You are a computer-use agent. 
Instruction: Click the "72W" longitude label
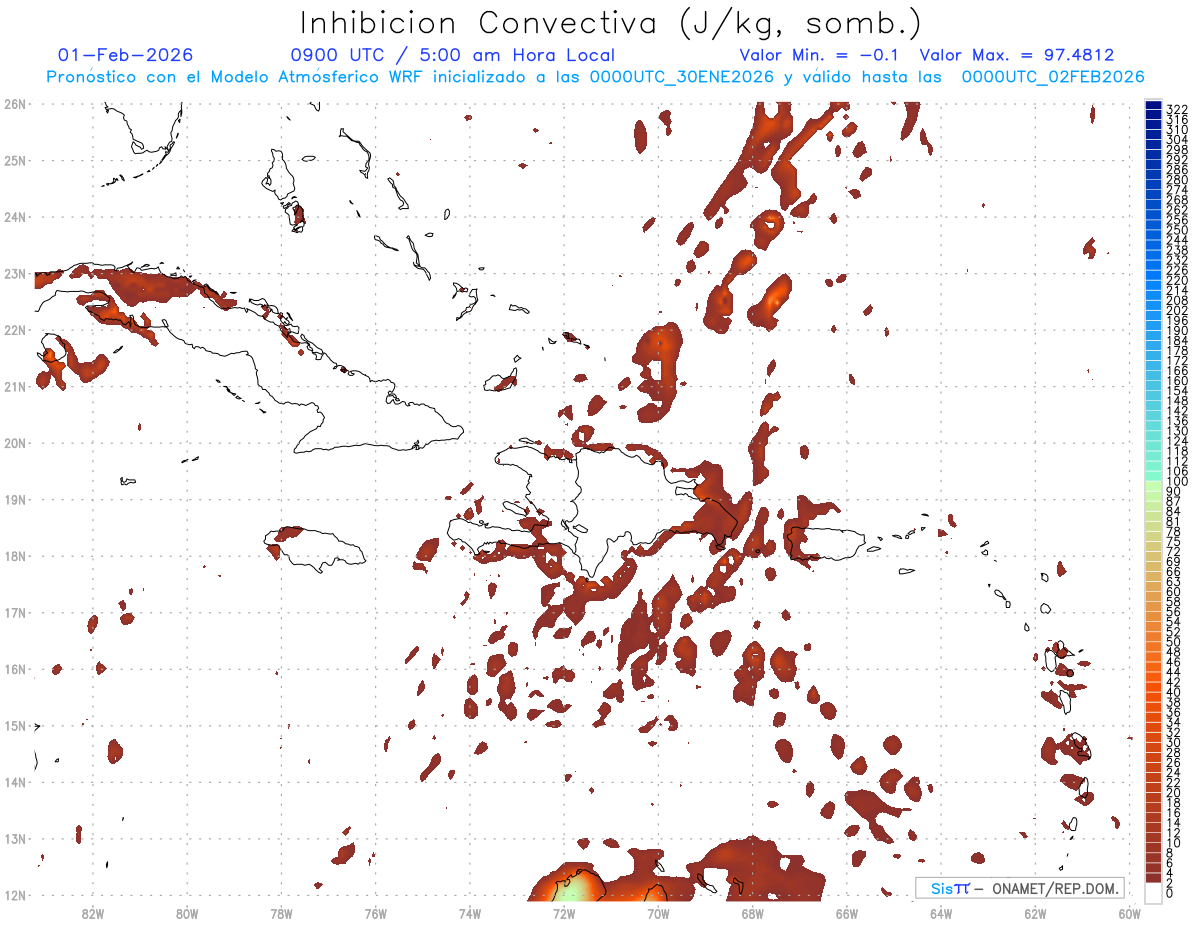tap(564, 913)
